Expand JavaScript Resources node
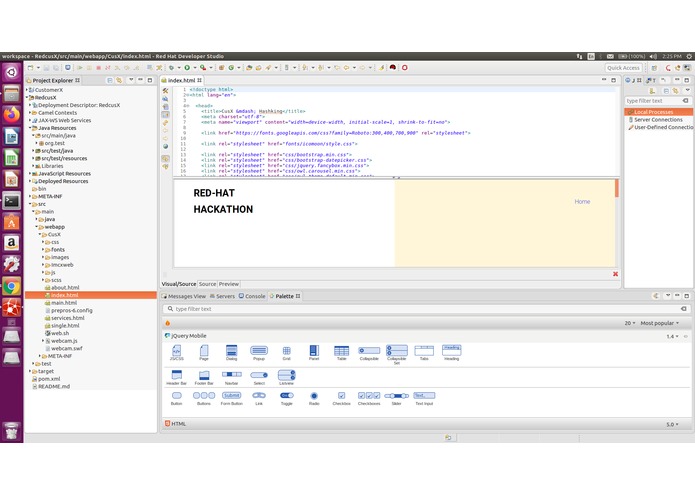Viewport: 695px width, 494px height. (30, 174)
